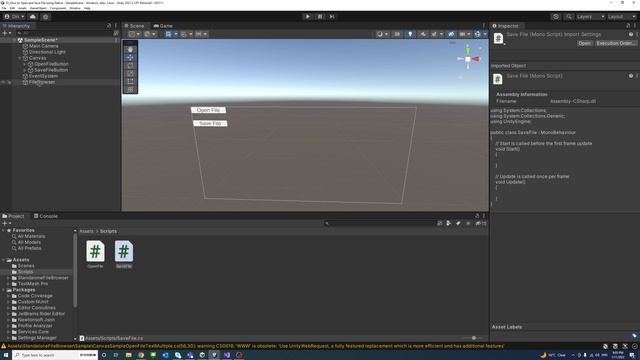Click the scene orientation gizmo green Y axis
Viewport: 640px width, 360px height.
pos(468,51)
